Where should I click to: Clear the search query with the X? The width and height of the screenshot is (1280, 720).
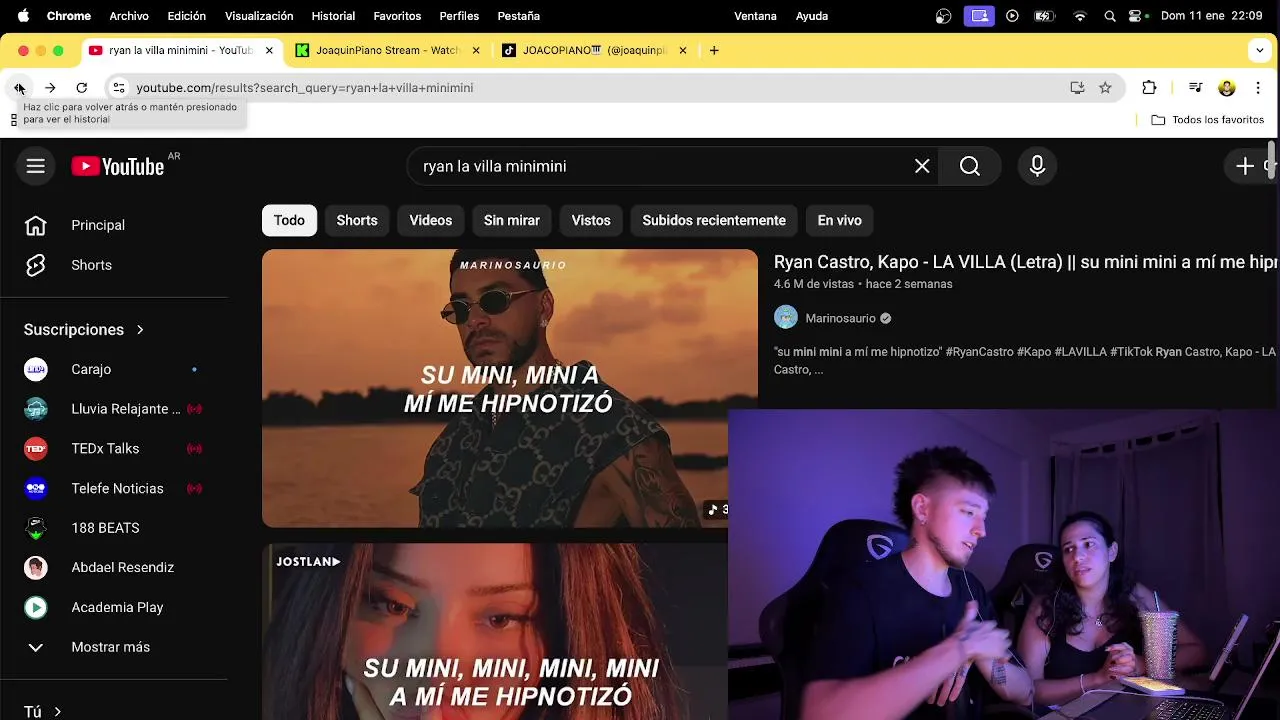[922, 166]
